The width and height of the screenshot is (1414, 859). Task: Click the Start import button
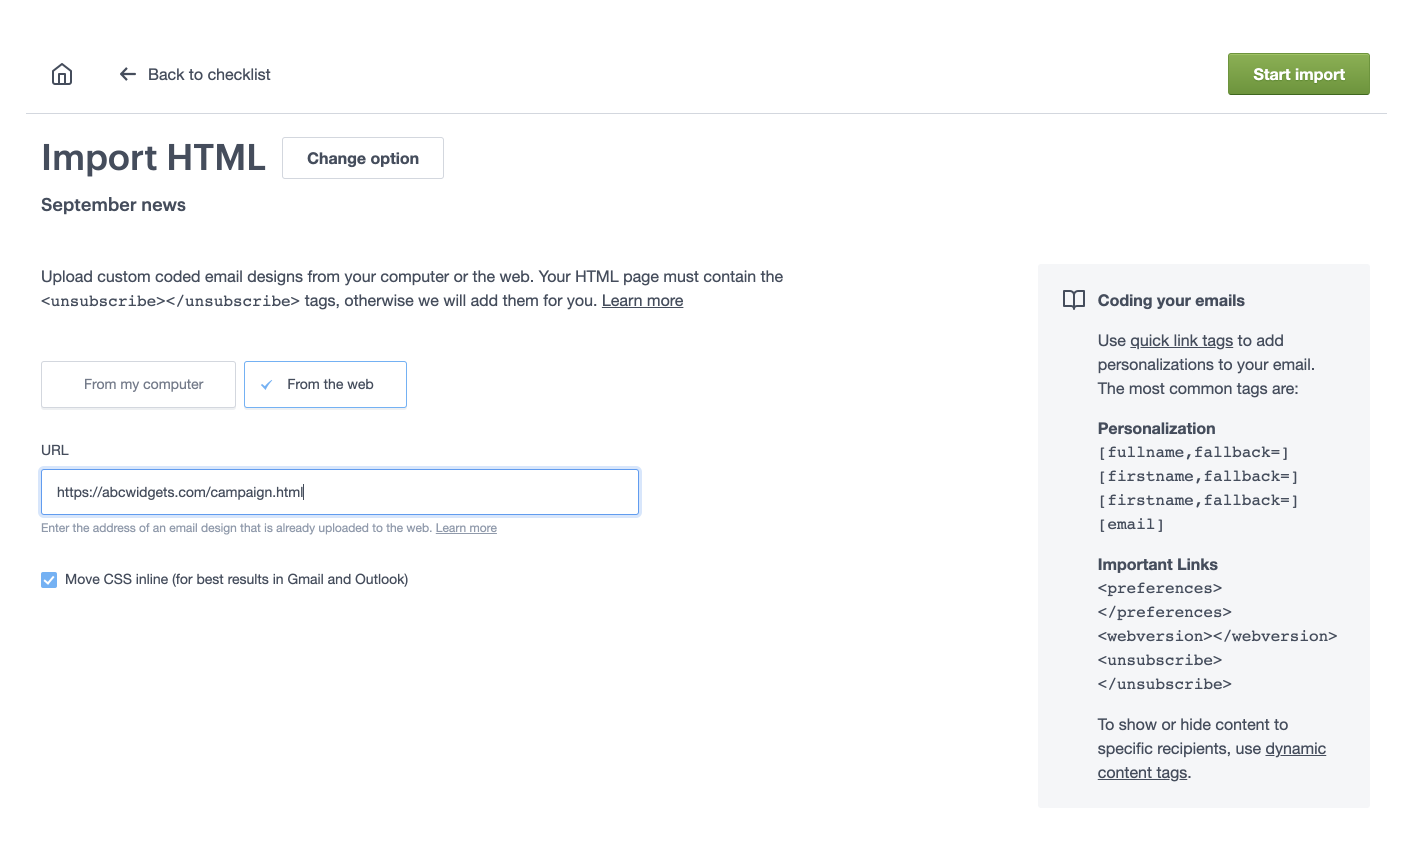pos(1298,74)
